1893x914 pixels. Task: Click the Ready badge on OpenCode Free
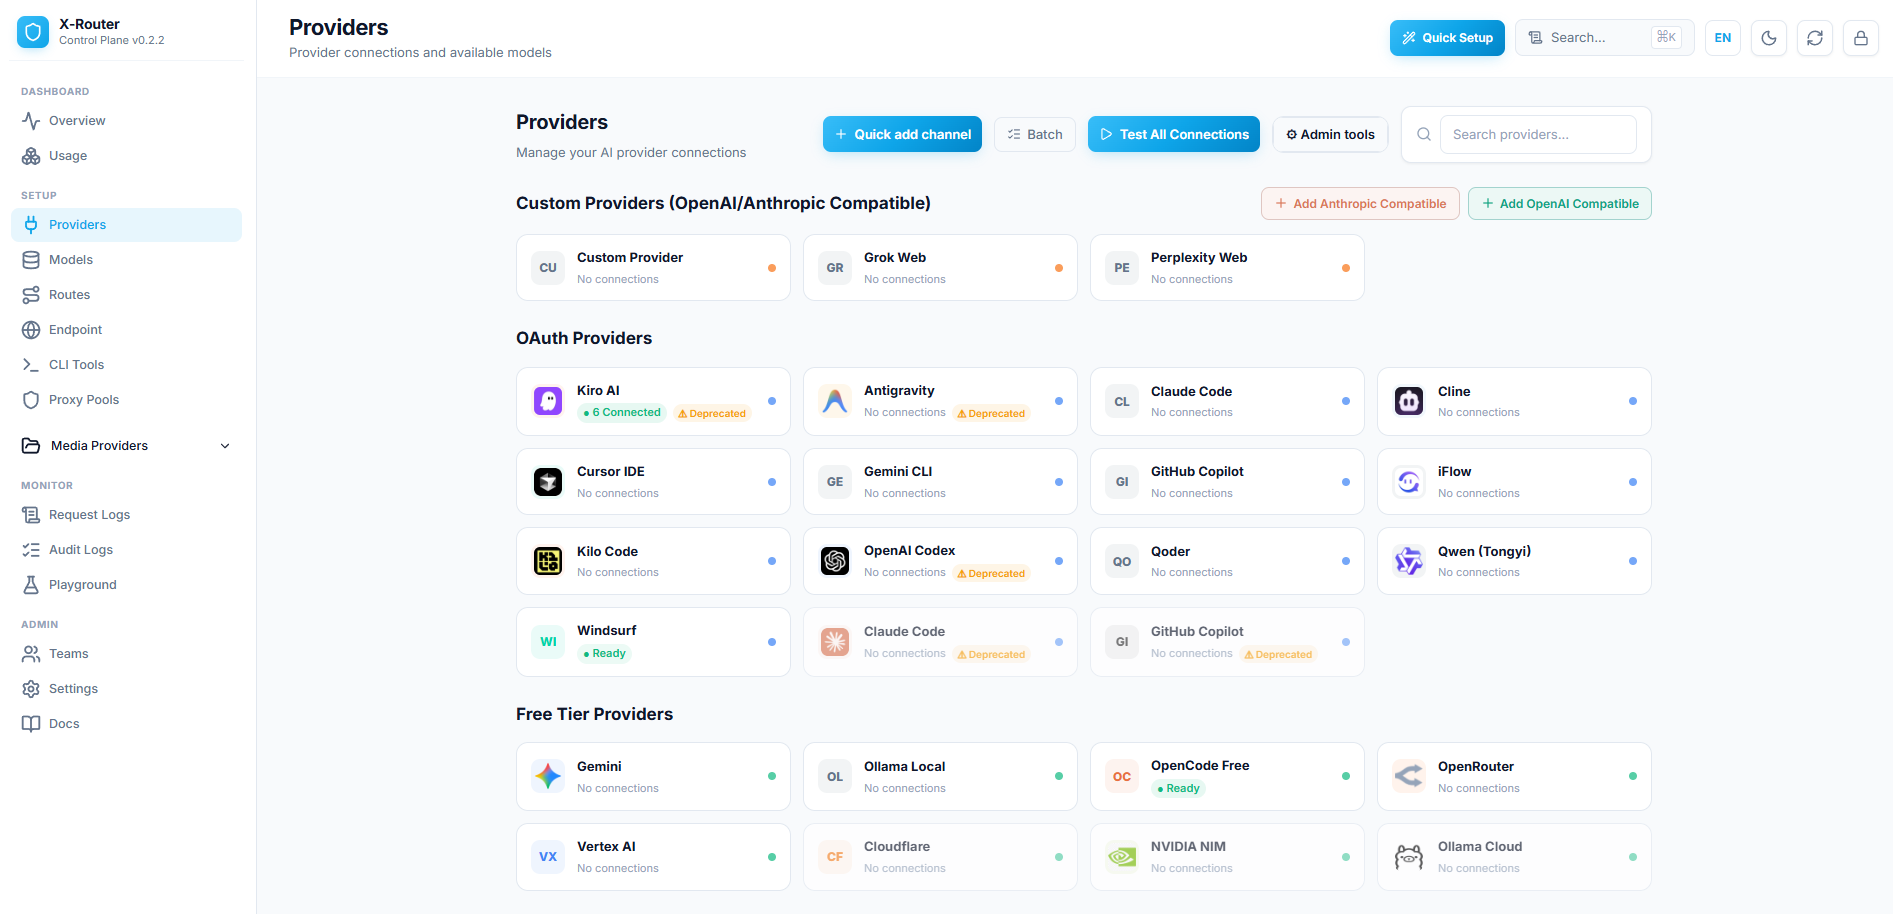1178,789
